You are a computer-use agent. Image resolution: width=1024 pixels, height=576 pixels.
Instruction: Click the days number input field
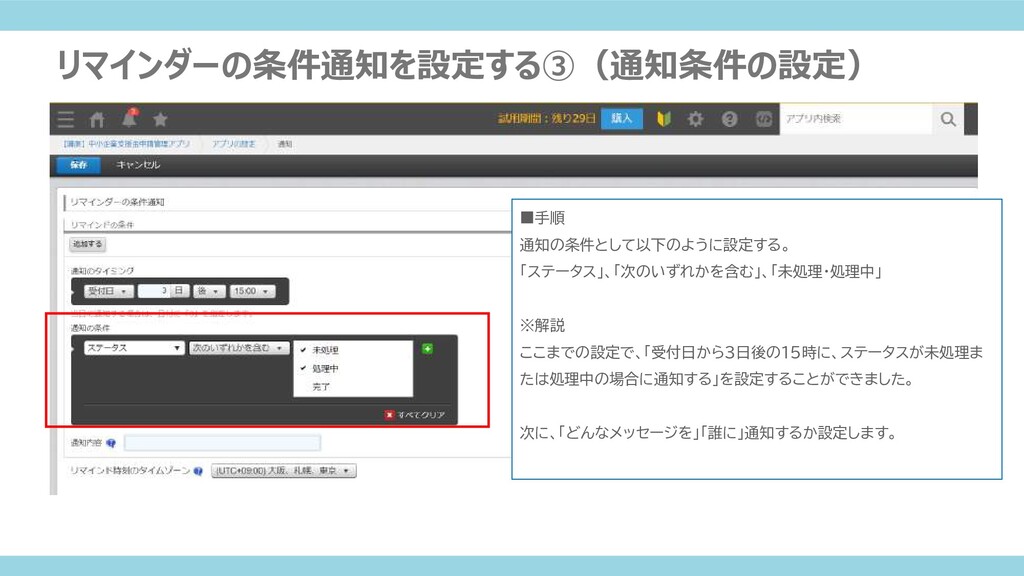[155, 291]
